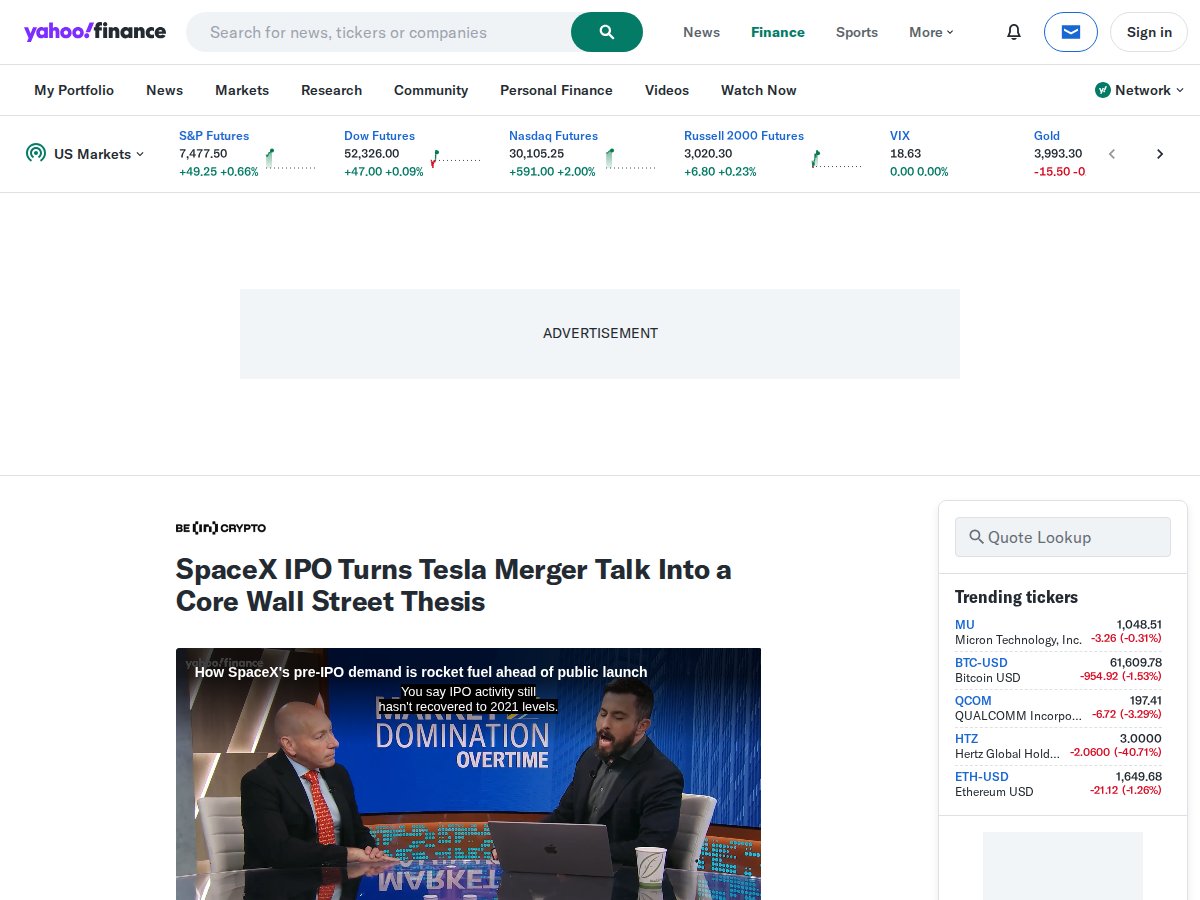Click the Bitcoin price 61,609.78
This screenshot has height=900, width=1200.
click(1136, 662)
